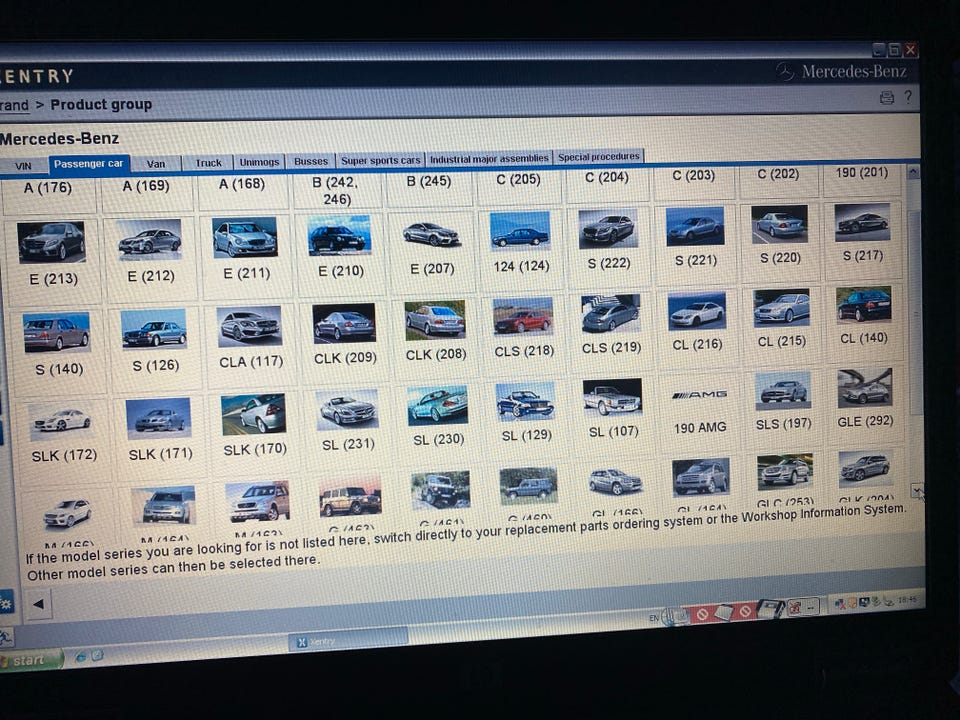Screen dimensions: 960x720
Task: Pick the CLK (208) model image
Action: pos(435,320)
